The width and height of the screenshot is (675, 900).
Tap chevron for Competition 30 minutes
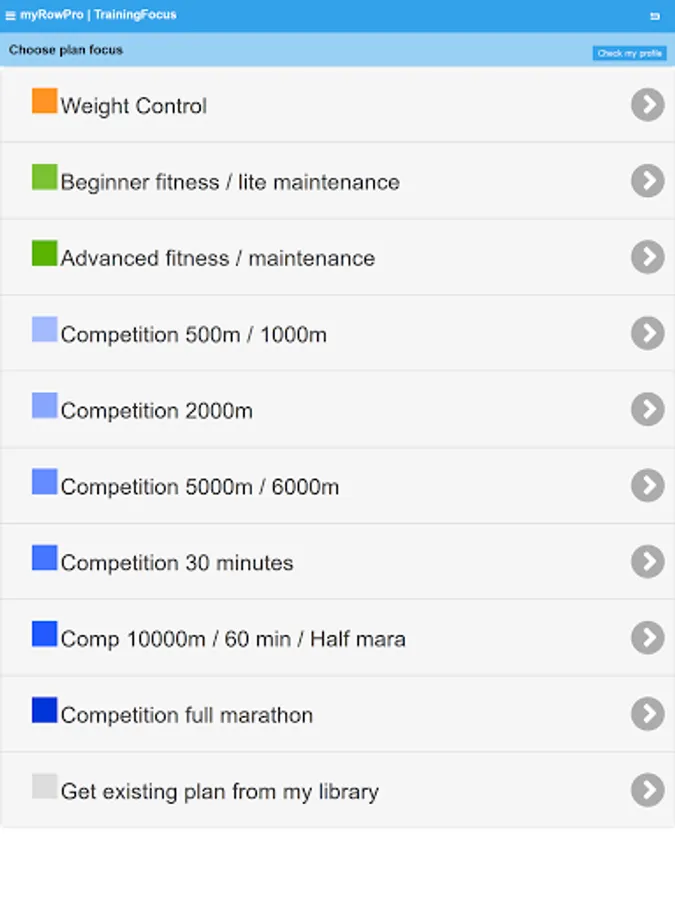647,561
